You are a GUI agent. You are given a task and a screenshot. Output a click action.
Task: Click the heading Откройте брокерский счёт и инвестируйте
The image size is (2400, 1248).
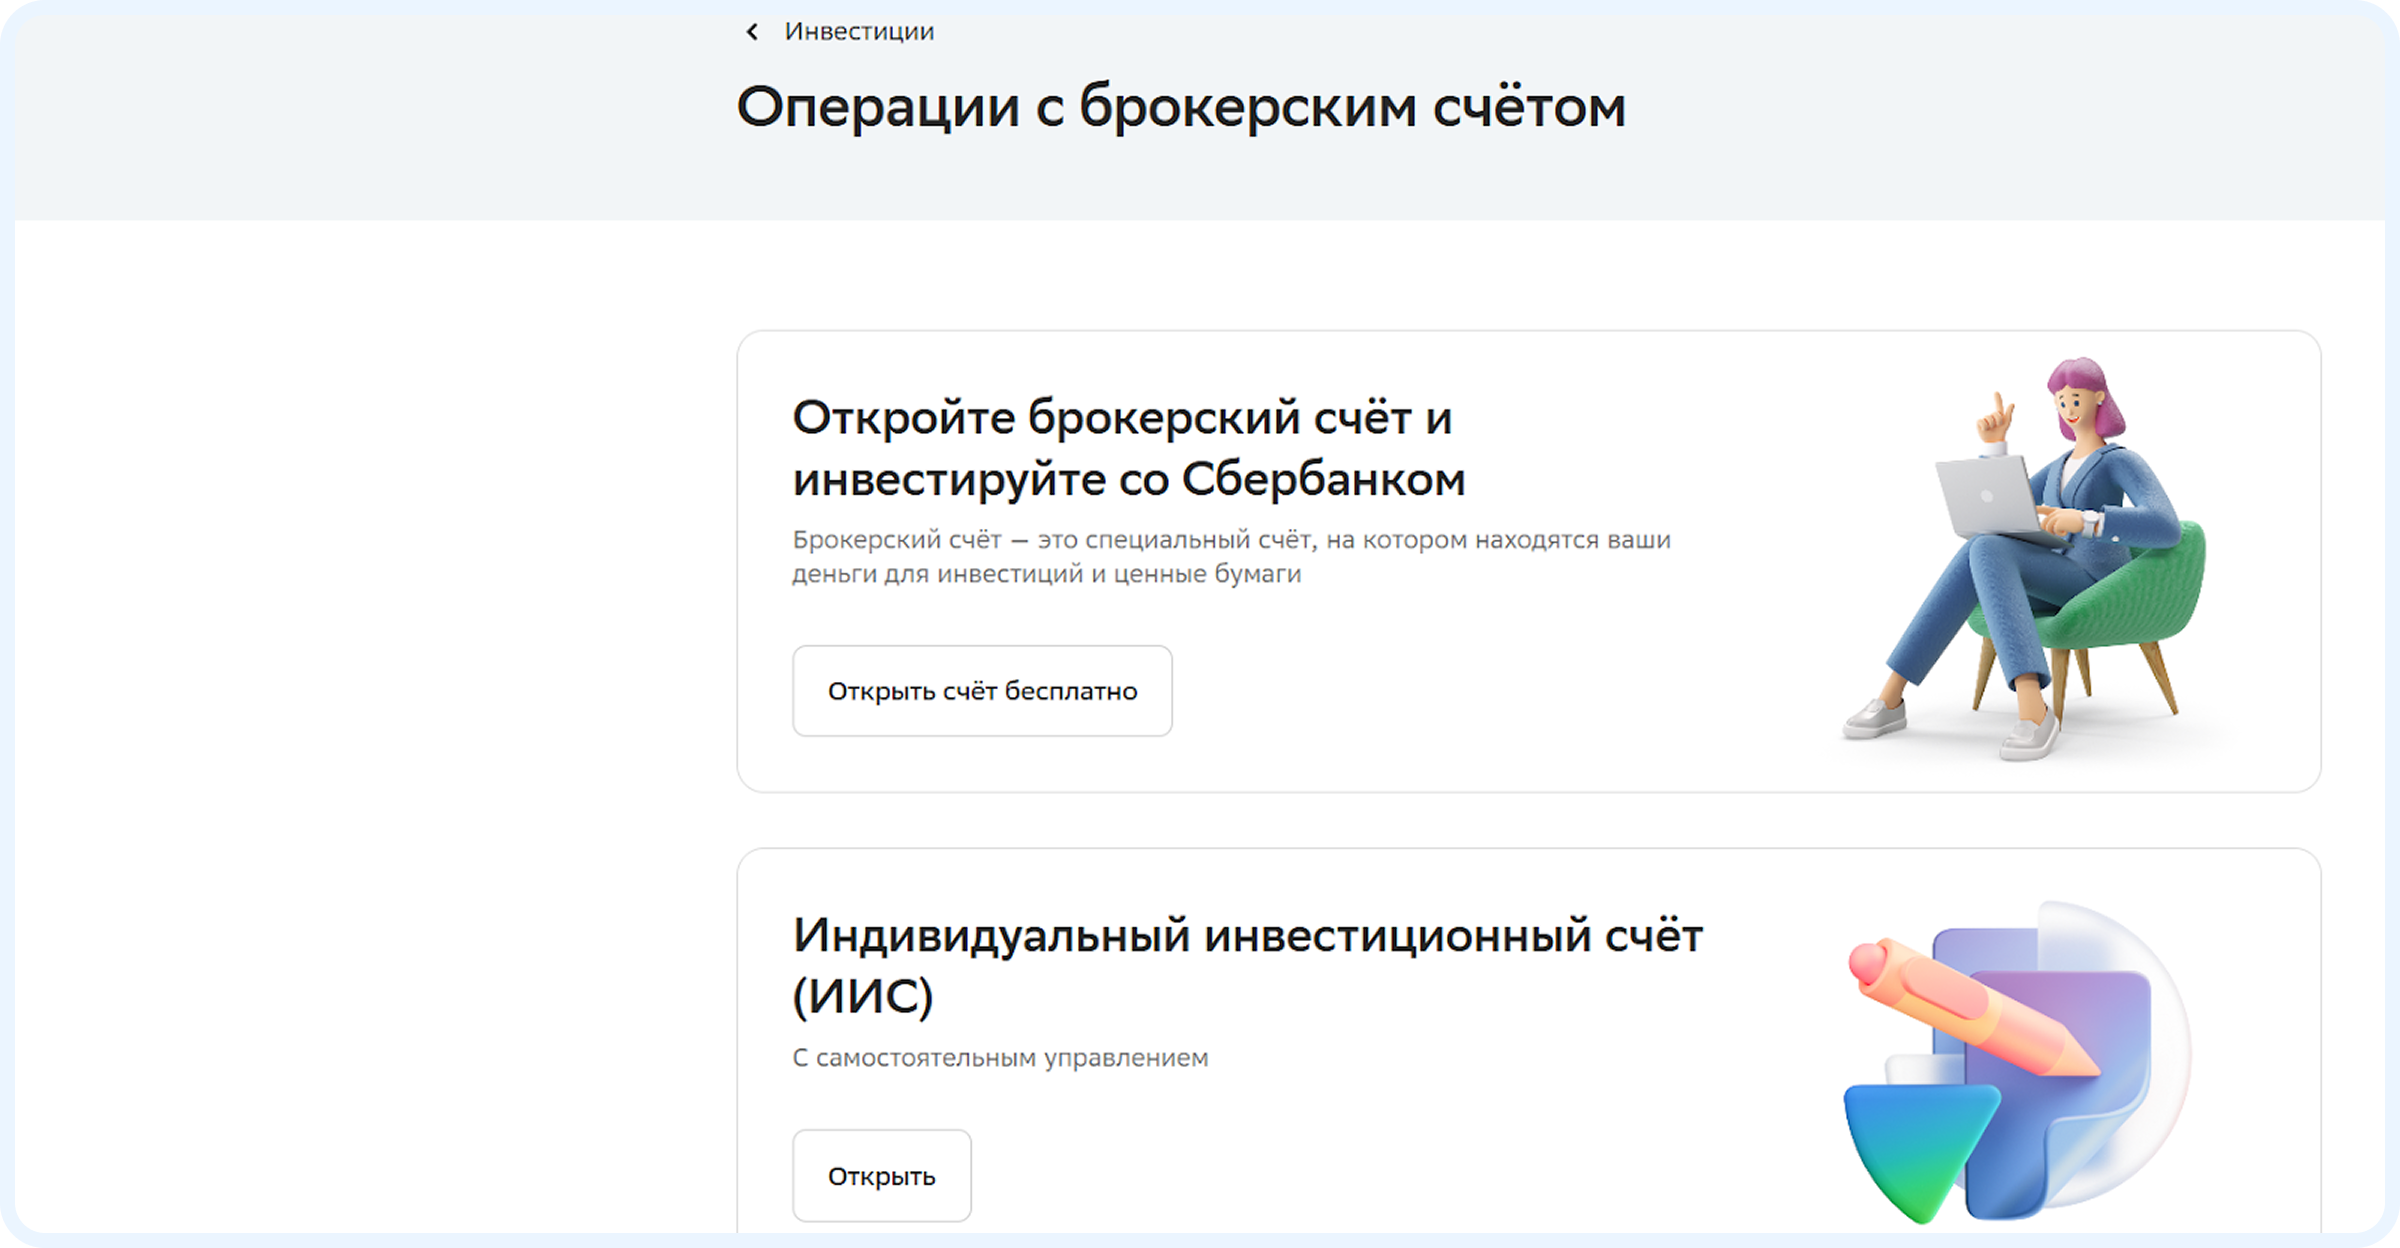coord(1129,448)
